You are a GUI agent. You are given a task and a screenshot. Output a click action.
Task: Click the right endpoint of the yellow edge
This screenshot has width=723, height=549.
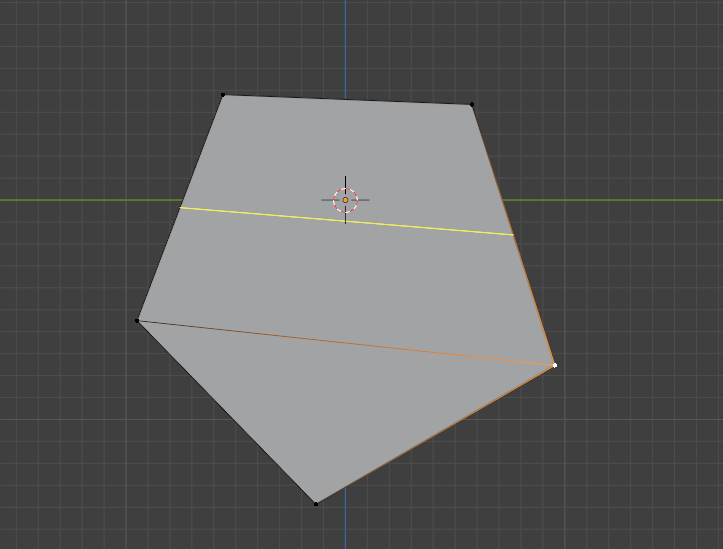tap(513, 235)
